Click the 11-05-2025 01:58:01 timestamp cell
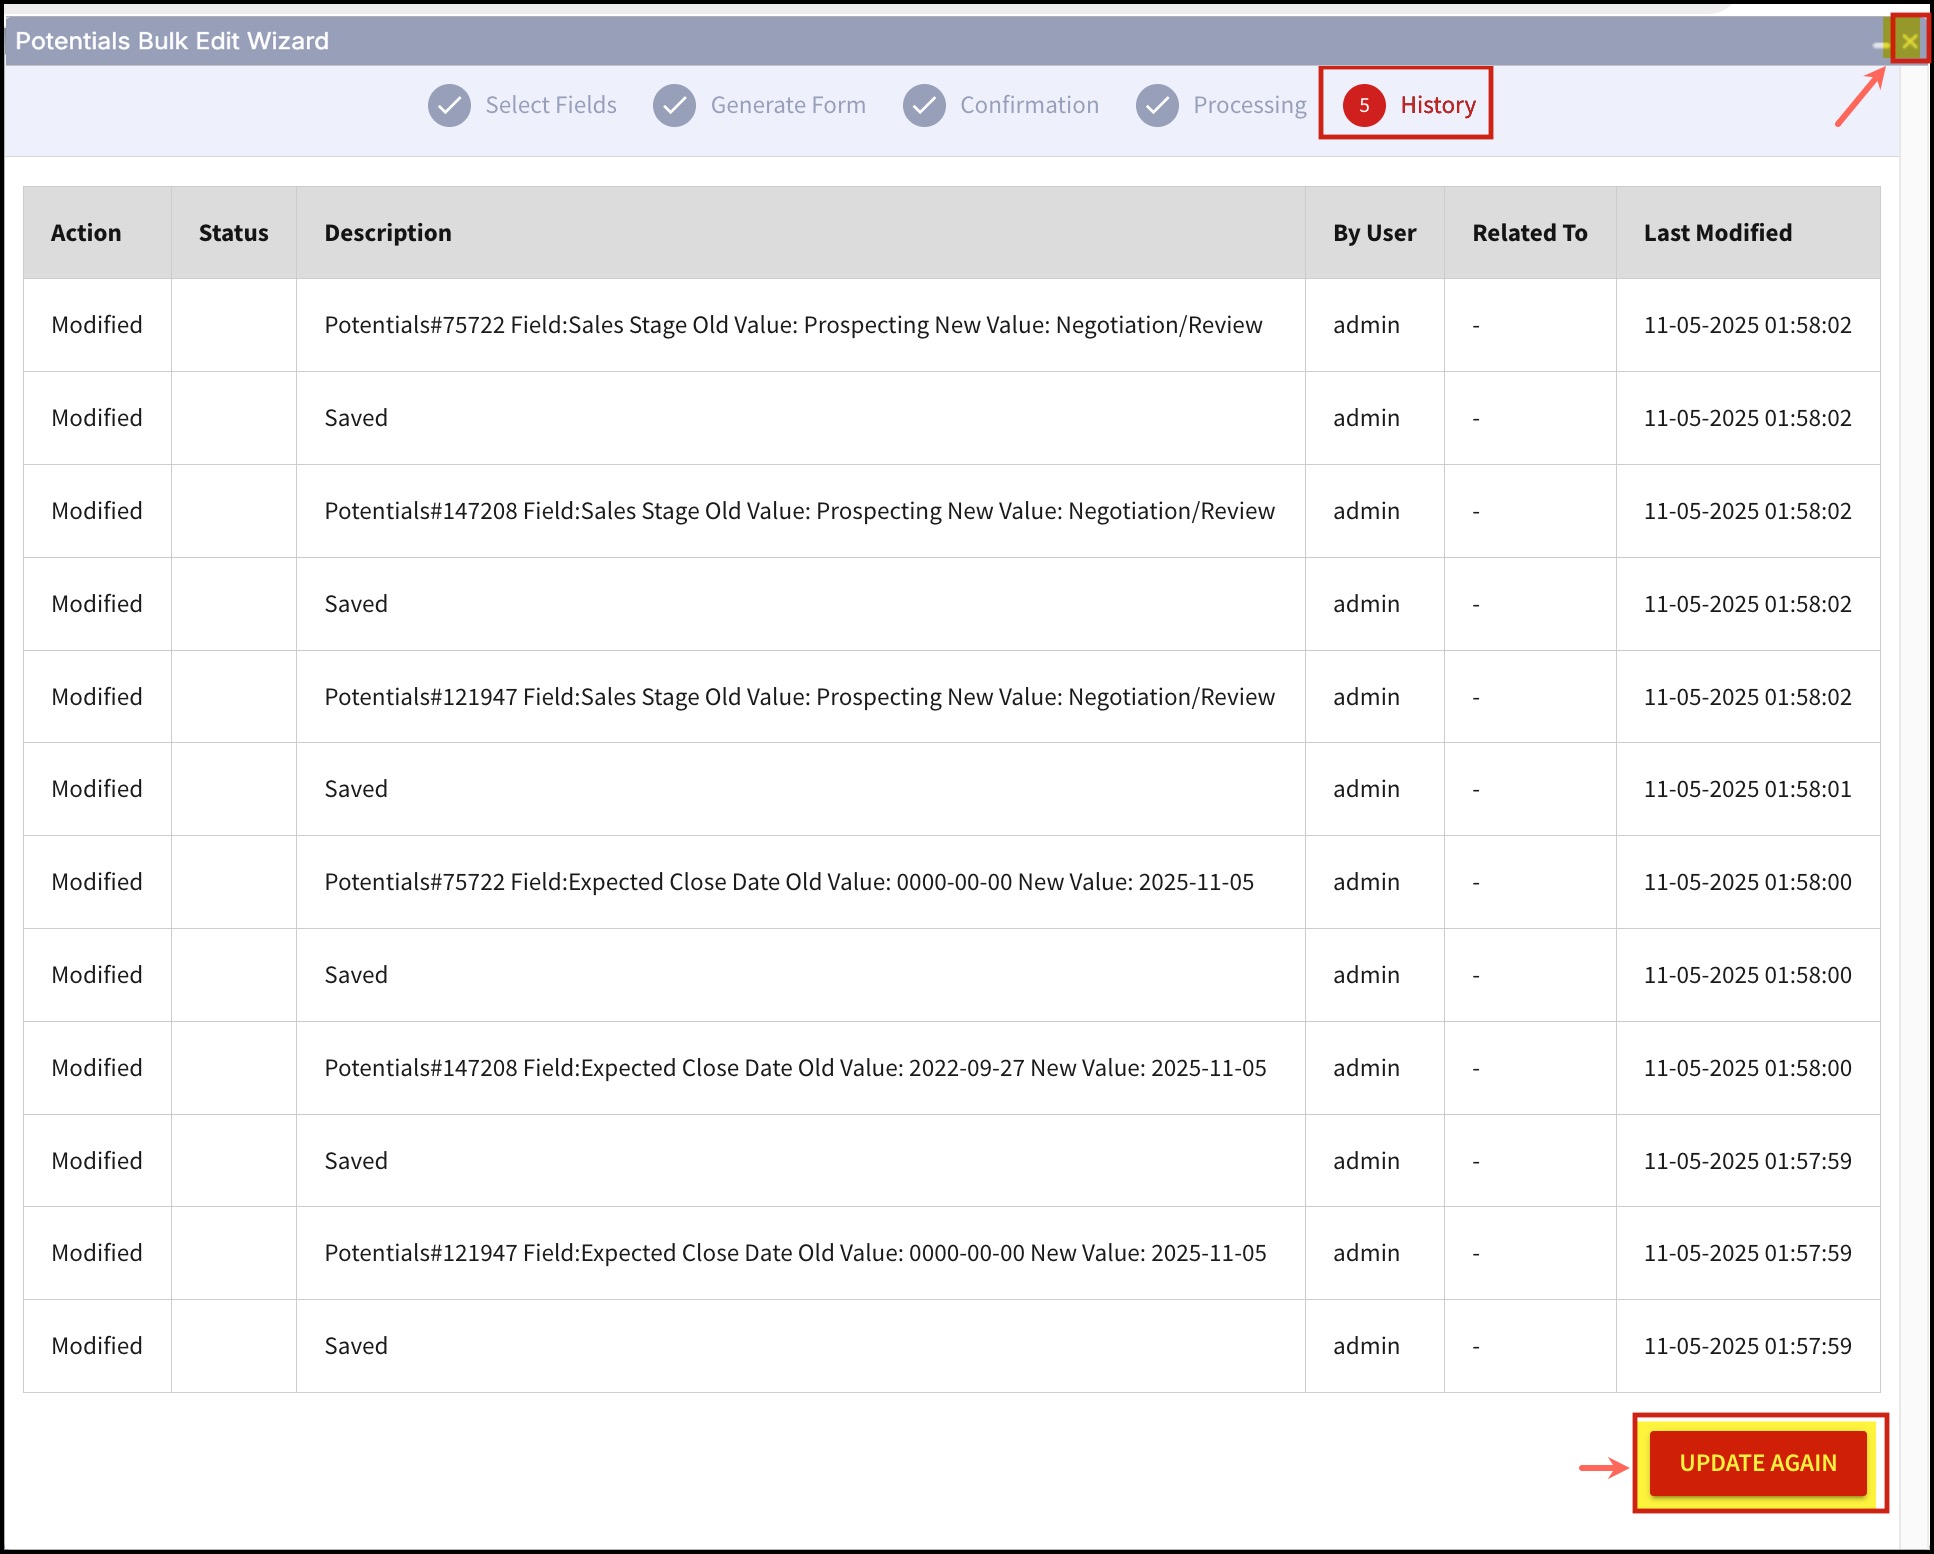This screenshot has width=1934, height=1554. pos(1747,789)
